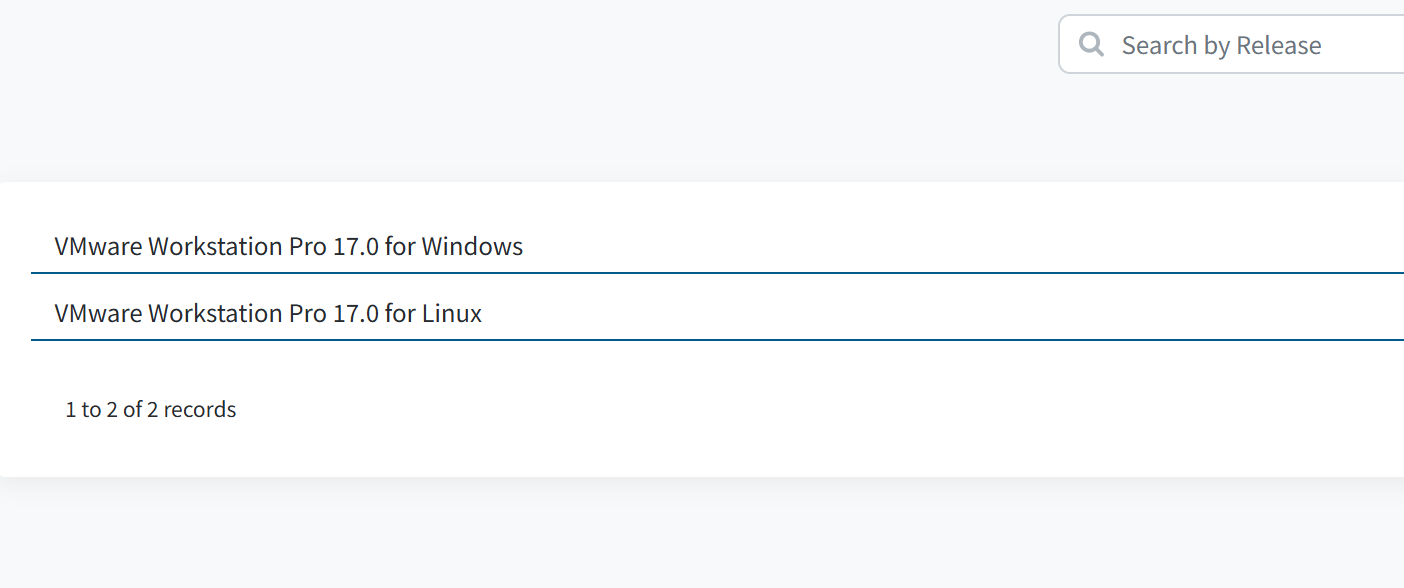Image resolution: width=1404 pixels, height=588 pixels.
Task: Click the gray icon left of the search placeholder
Action: pyautogui.click(x=1092, y=45)
